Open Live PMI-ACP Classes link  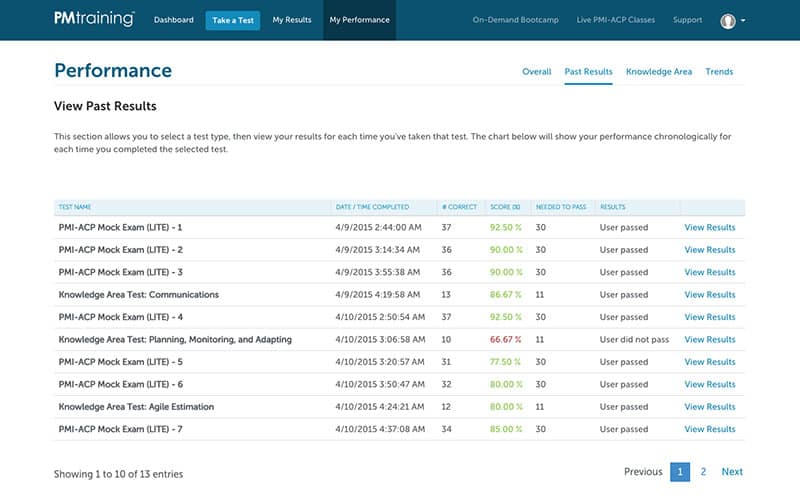[x=615, y=20]
